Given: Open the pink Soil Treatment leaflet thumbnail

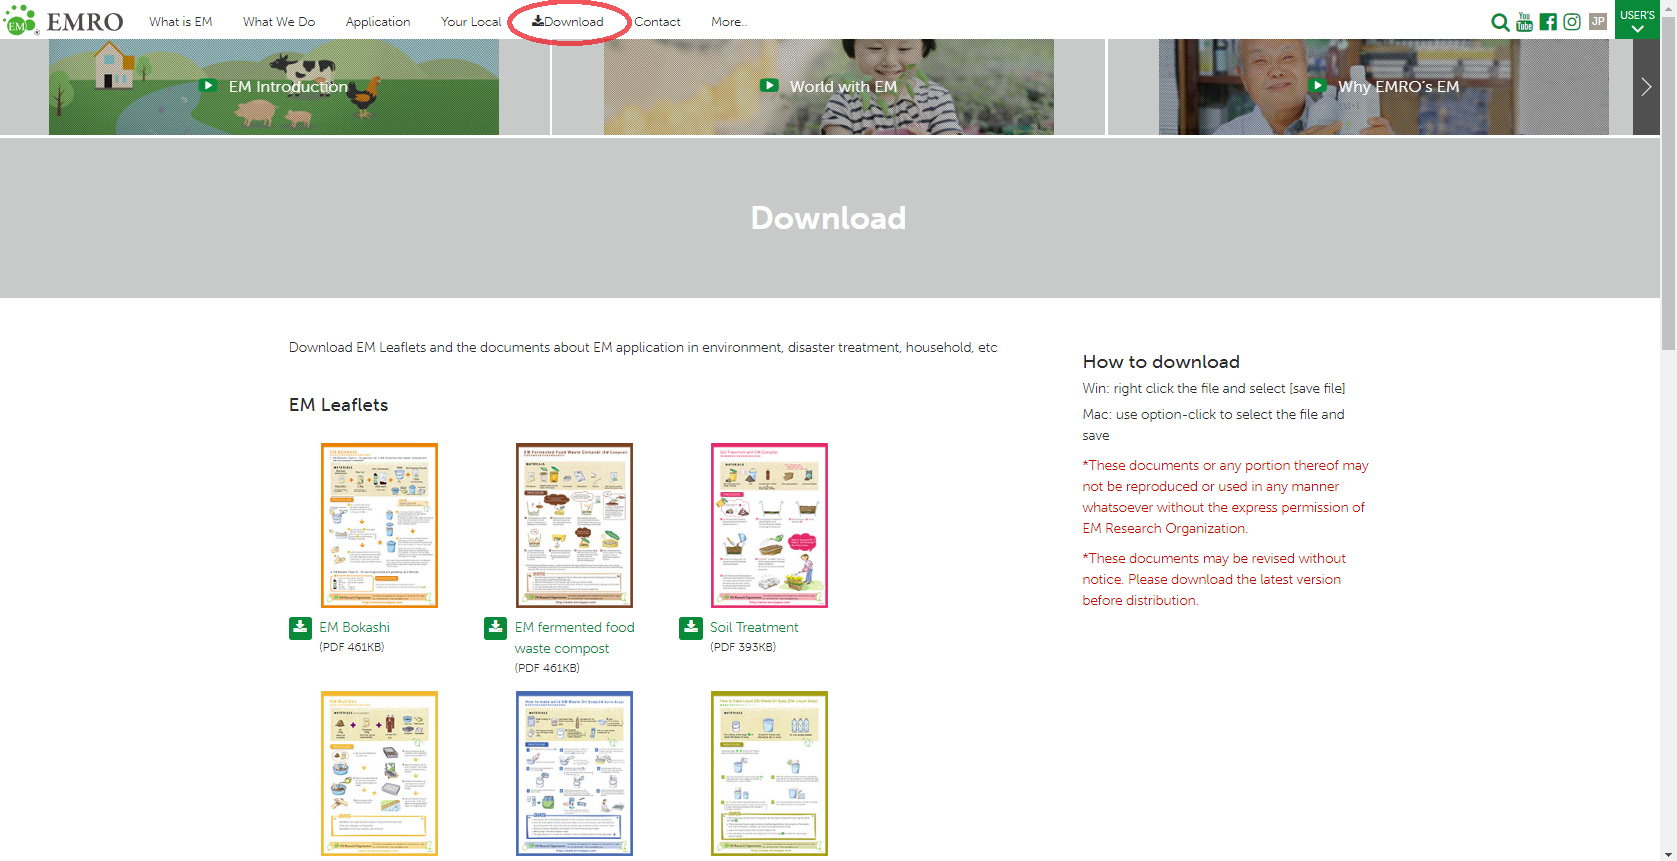Looking at the screenshot, I should (769, 525).
